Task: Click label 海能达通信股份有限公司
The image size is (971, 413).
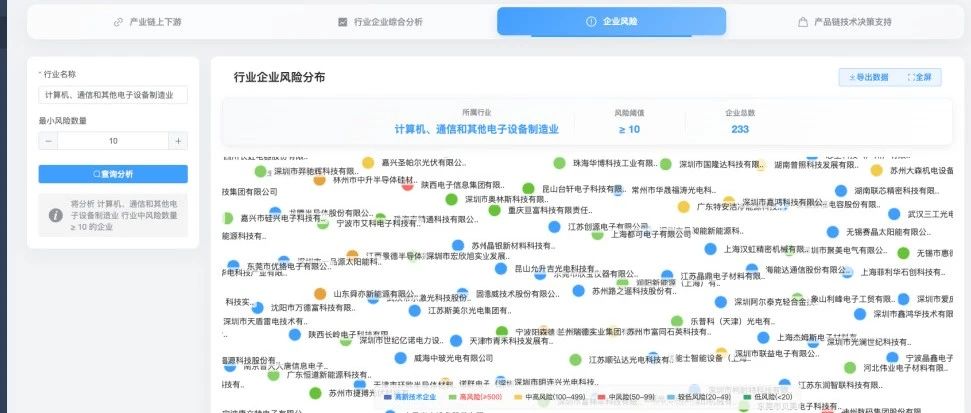Action: coord(809,271)
